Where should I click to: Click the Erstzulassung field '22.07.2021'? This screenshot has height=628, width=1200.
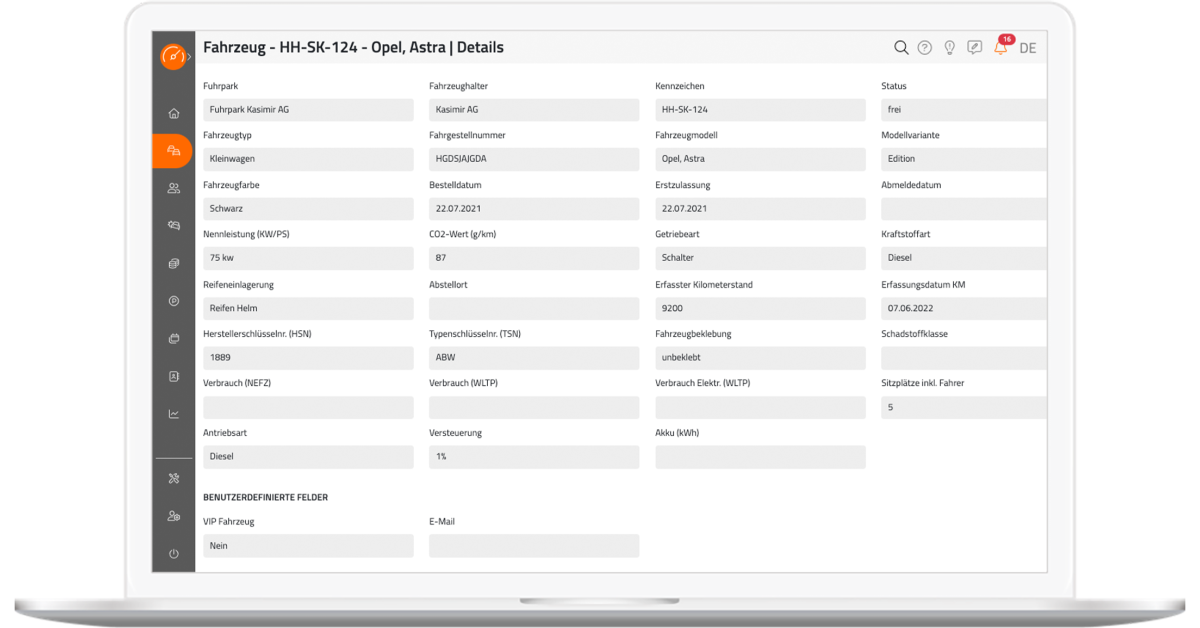[x=760, y=209]
